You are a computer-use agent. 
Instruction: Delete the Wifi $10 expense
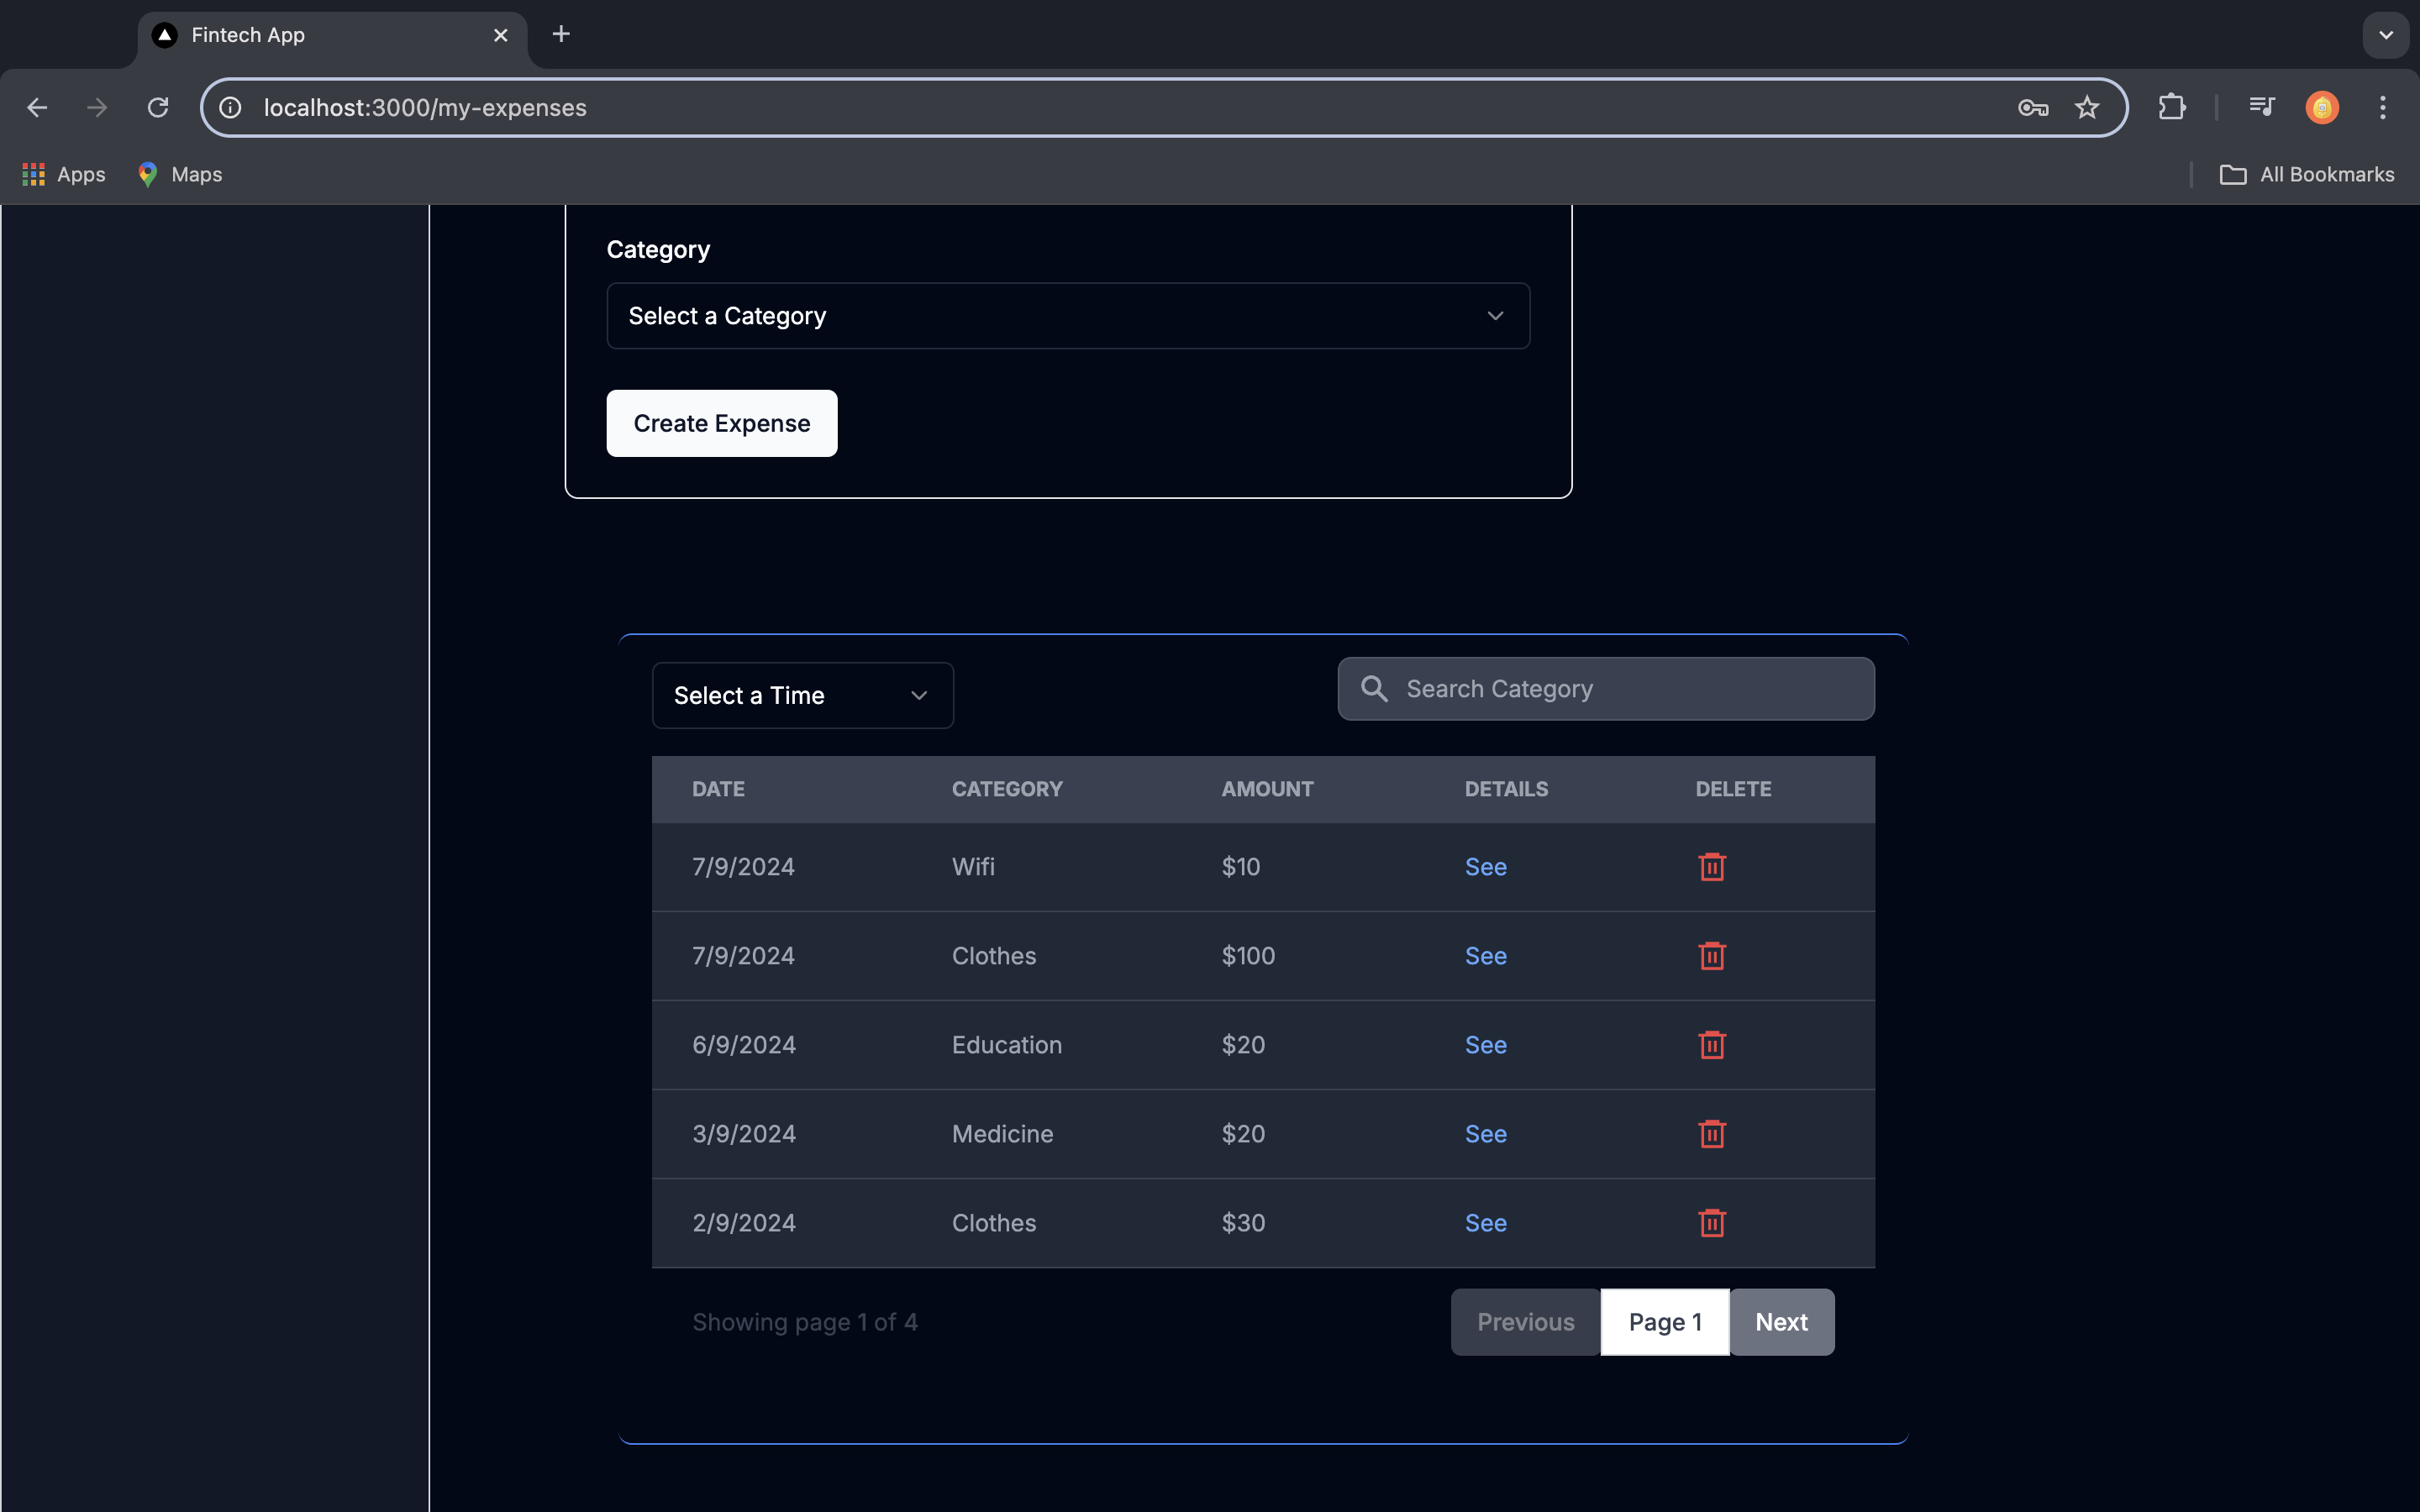[x=1711, y=866]
